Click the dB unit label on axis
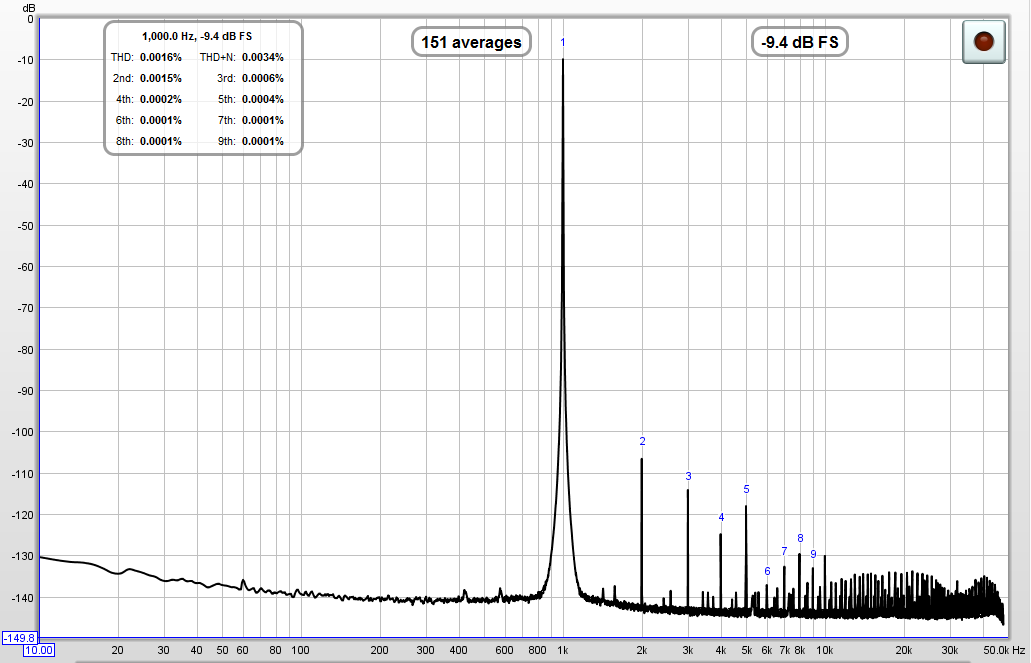The width and height of the screenshot is (1031, 663). [x=29, y=9]
